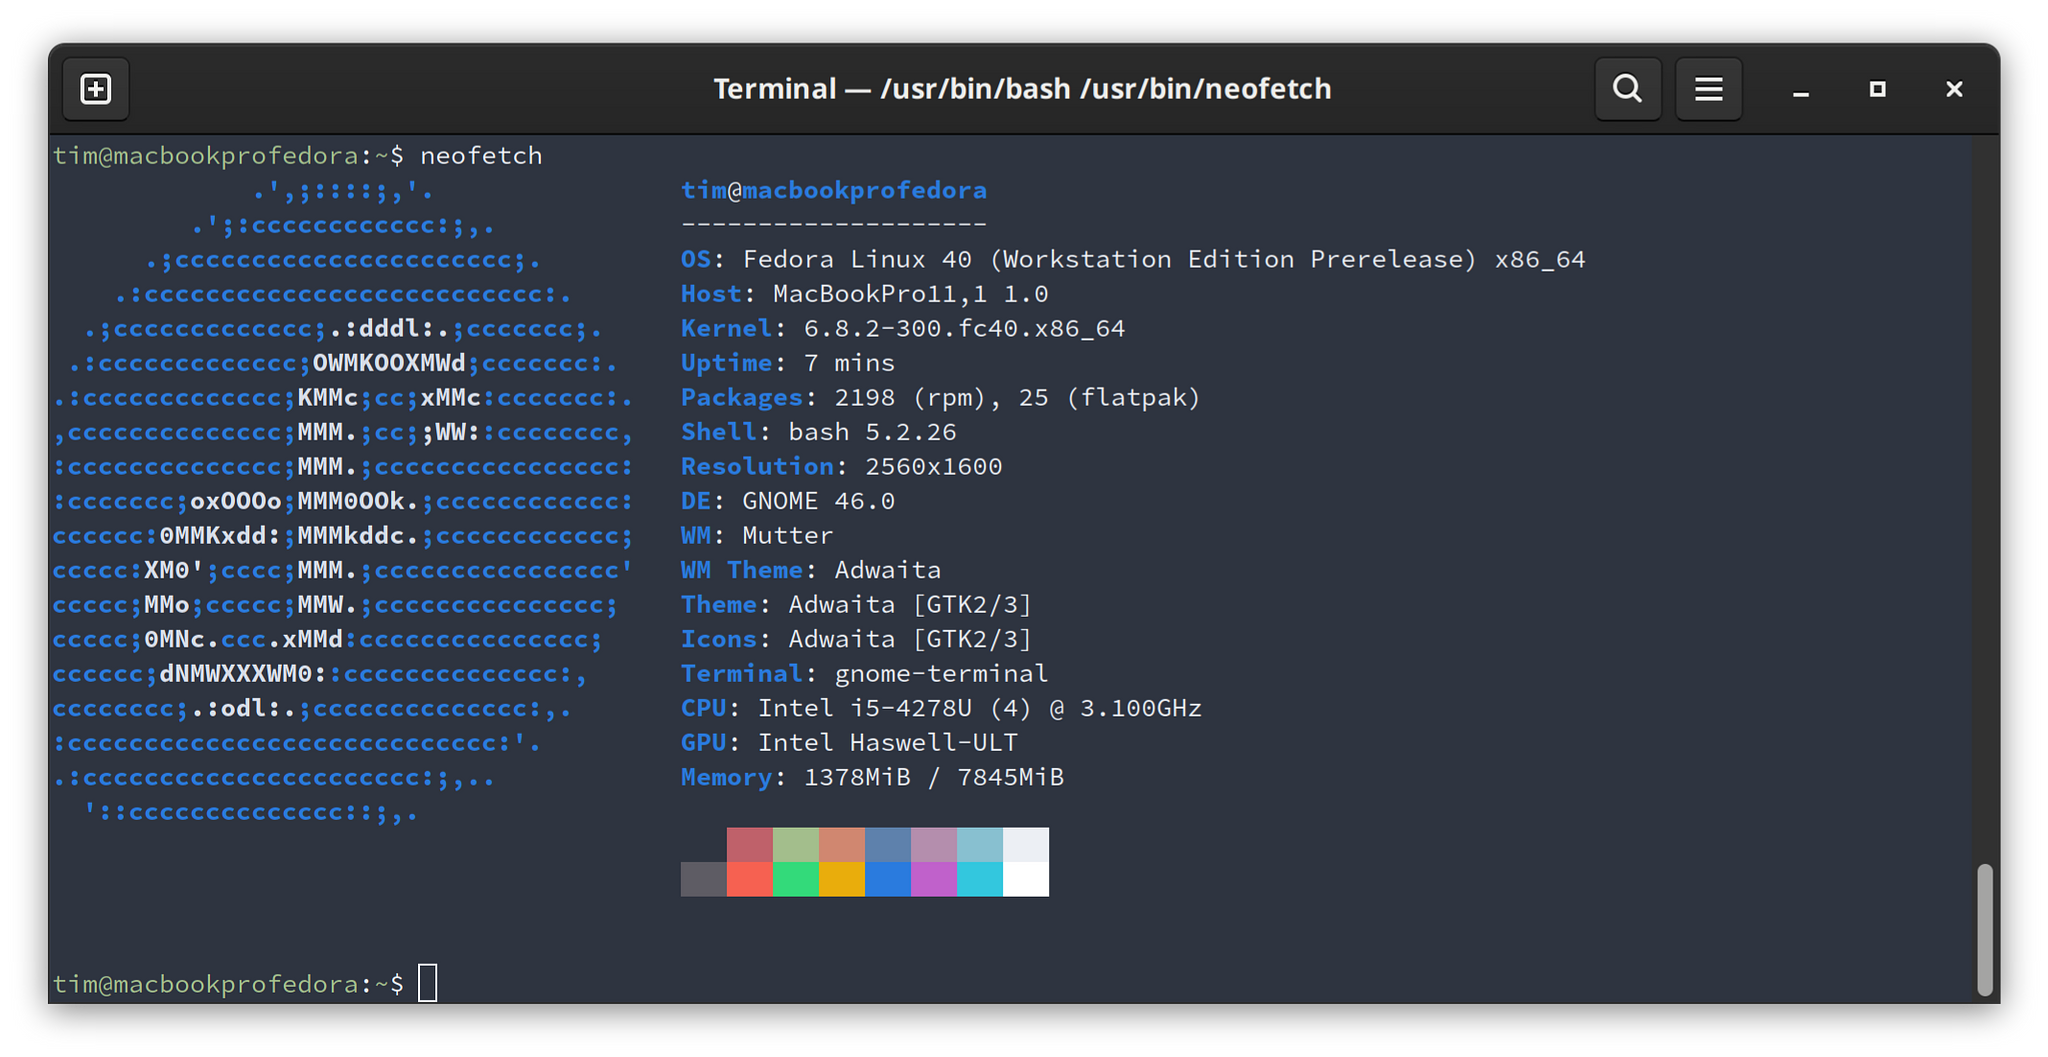The height and width of the screenshot is (1057, 2048).
Task: Click the 'WM Theme' Adwaita line
Action: click(811, 570)
